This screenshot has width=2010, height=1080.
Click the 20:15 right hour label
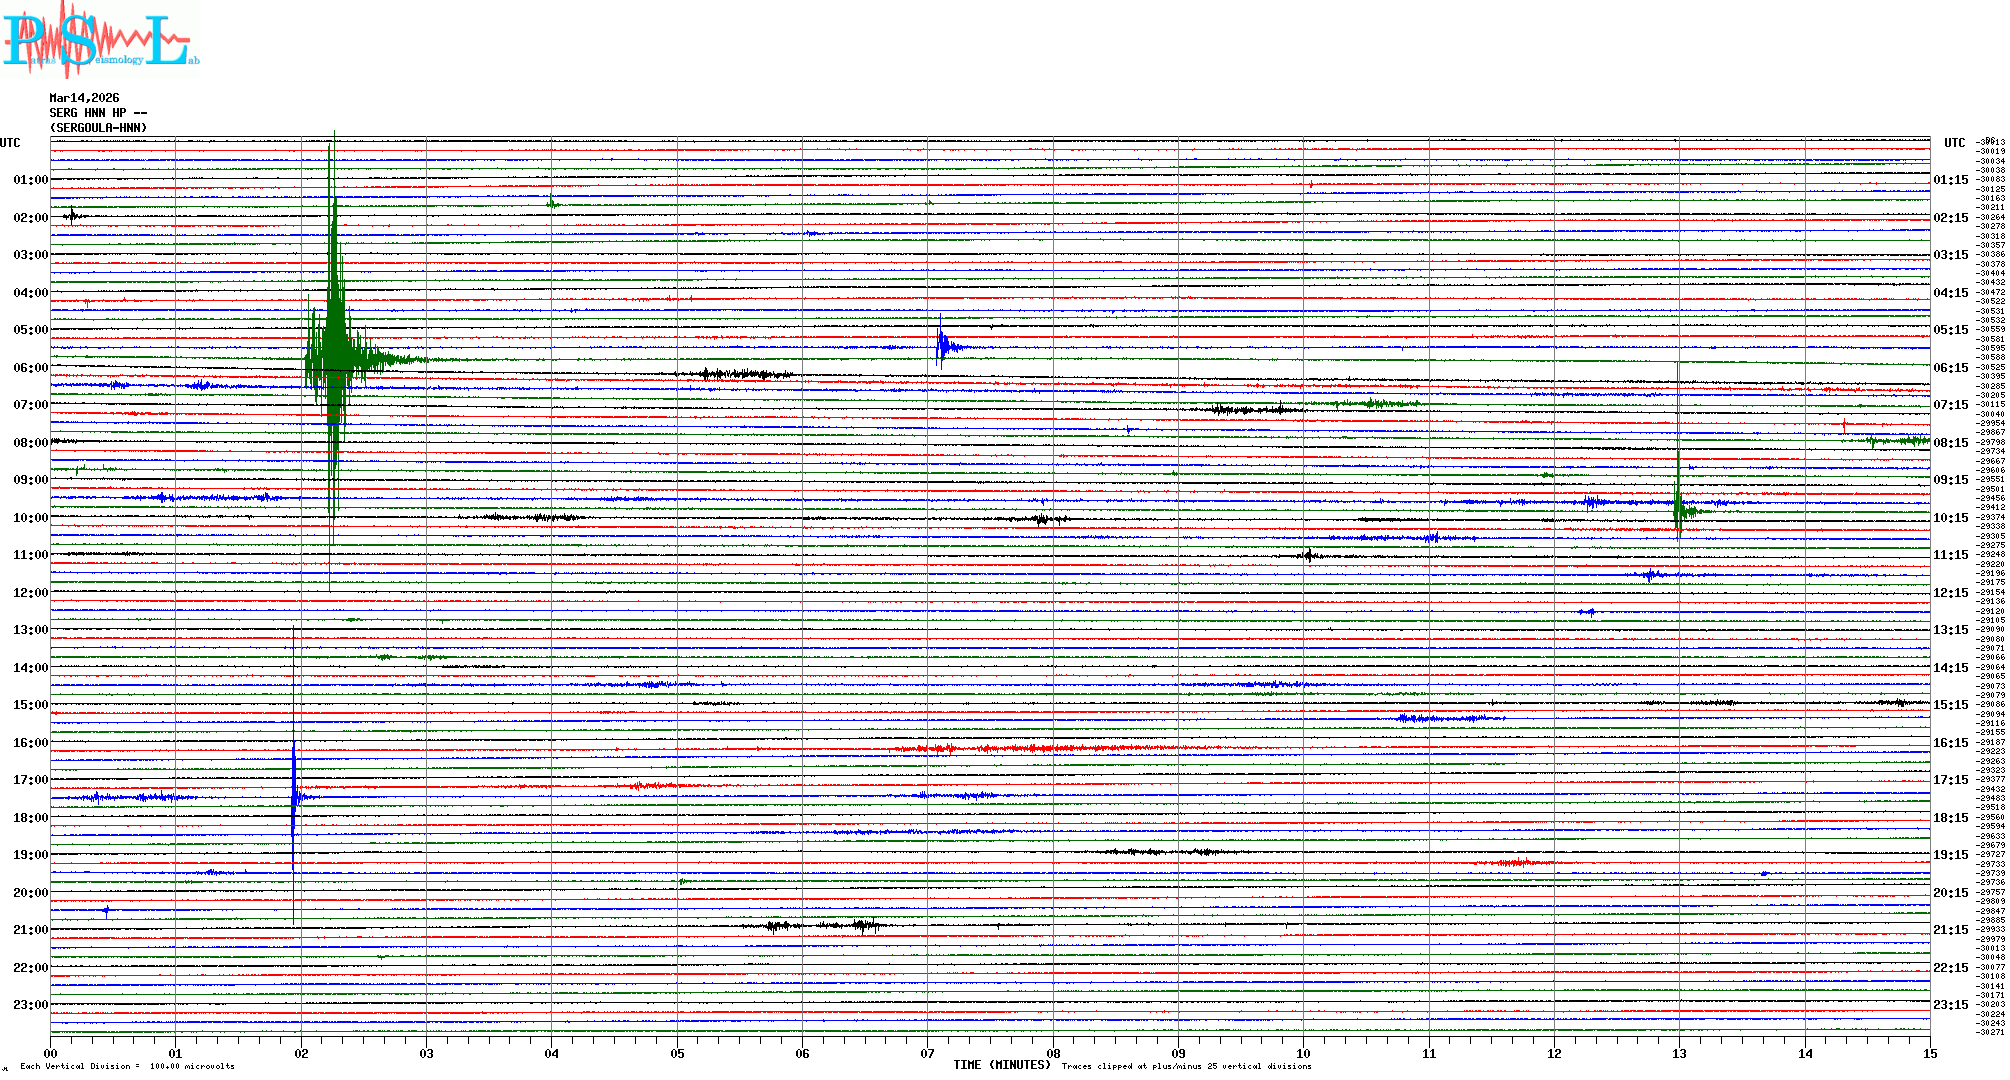[x=1950, y=893]
